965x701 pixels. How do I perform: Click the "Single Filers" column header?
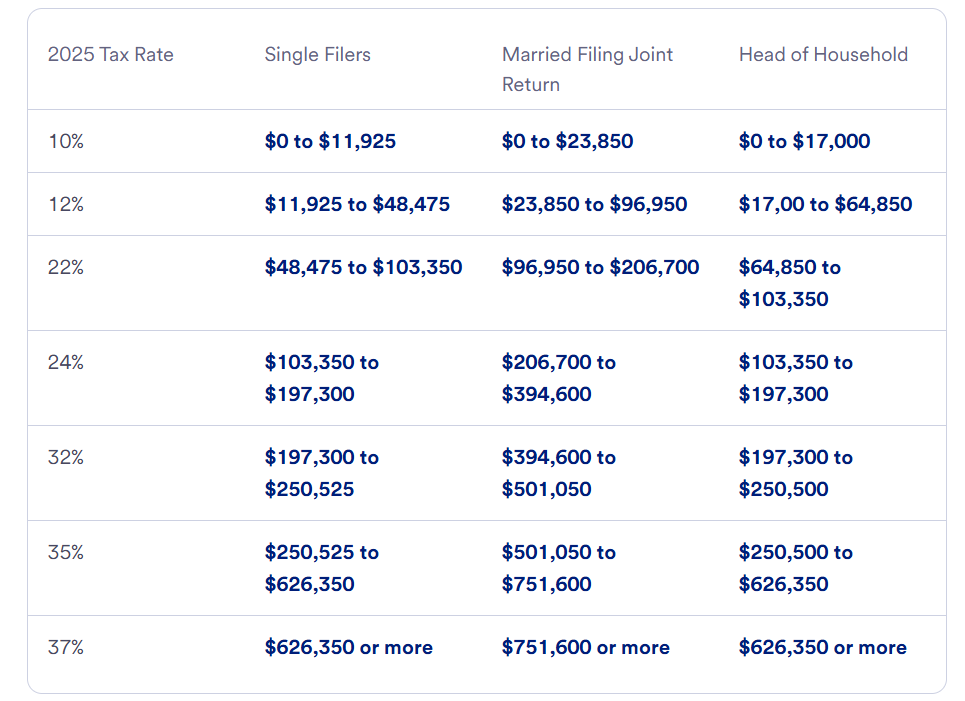317,55
